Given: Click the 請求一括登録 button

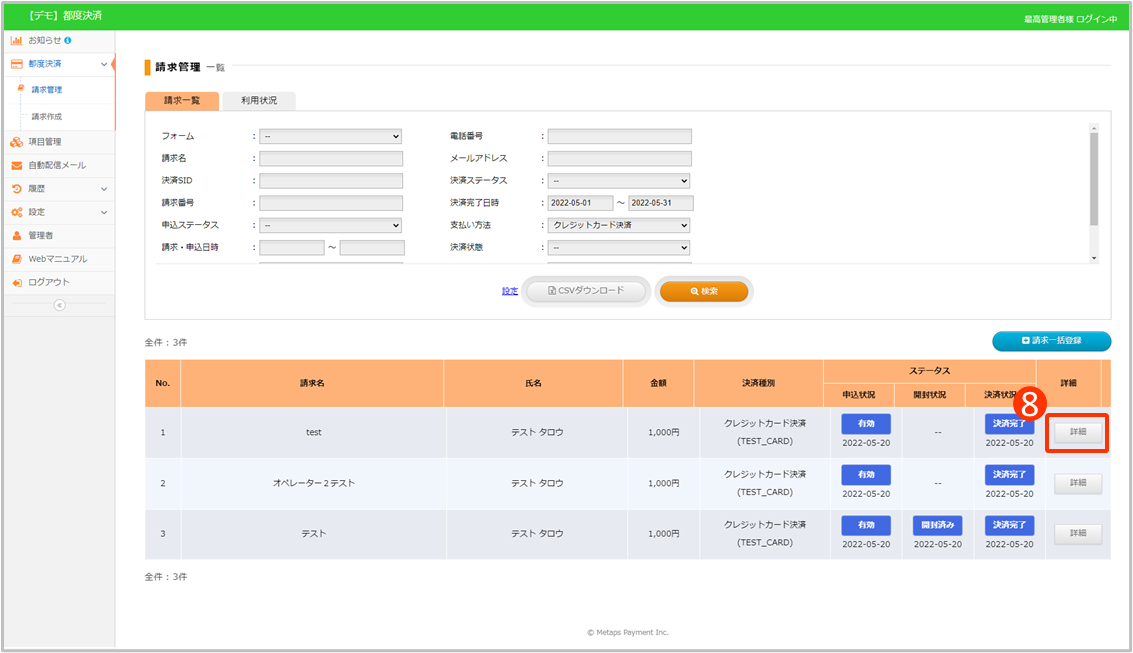Looking at the screenshot, I should 1051,341.
